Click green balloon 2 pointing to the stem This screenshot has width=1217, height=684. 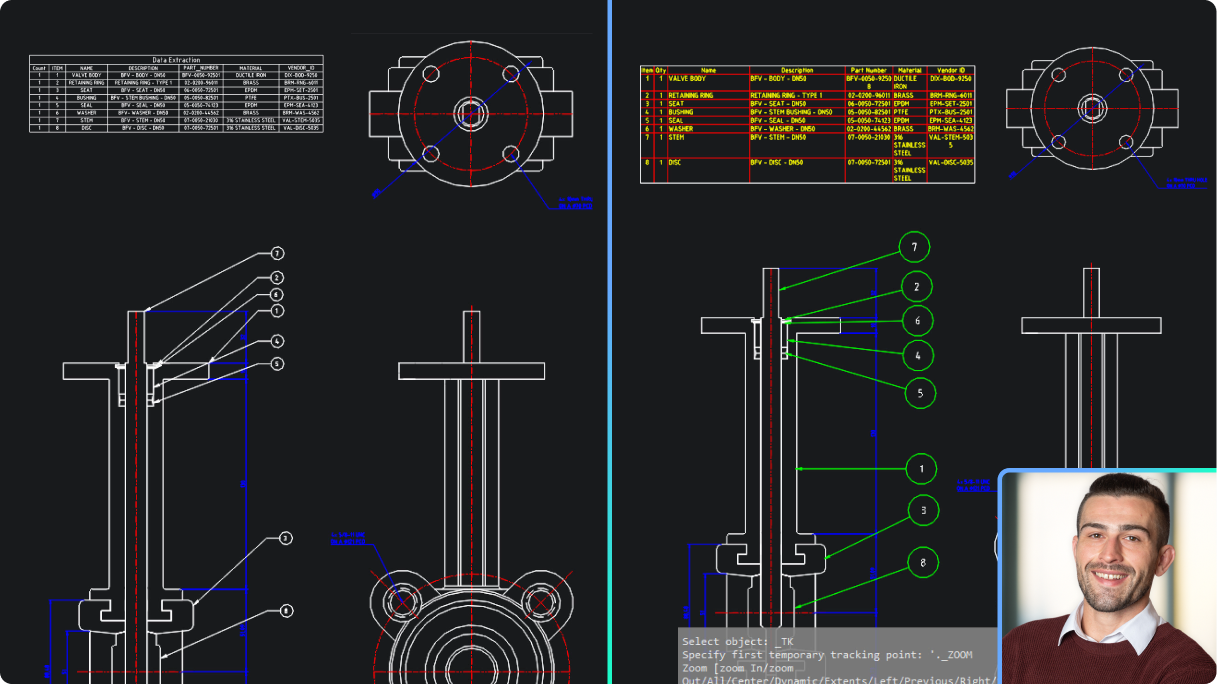(x=917, y=287)
